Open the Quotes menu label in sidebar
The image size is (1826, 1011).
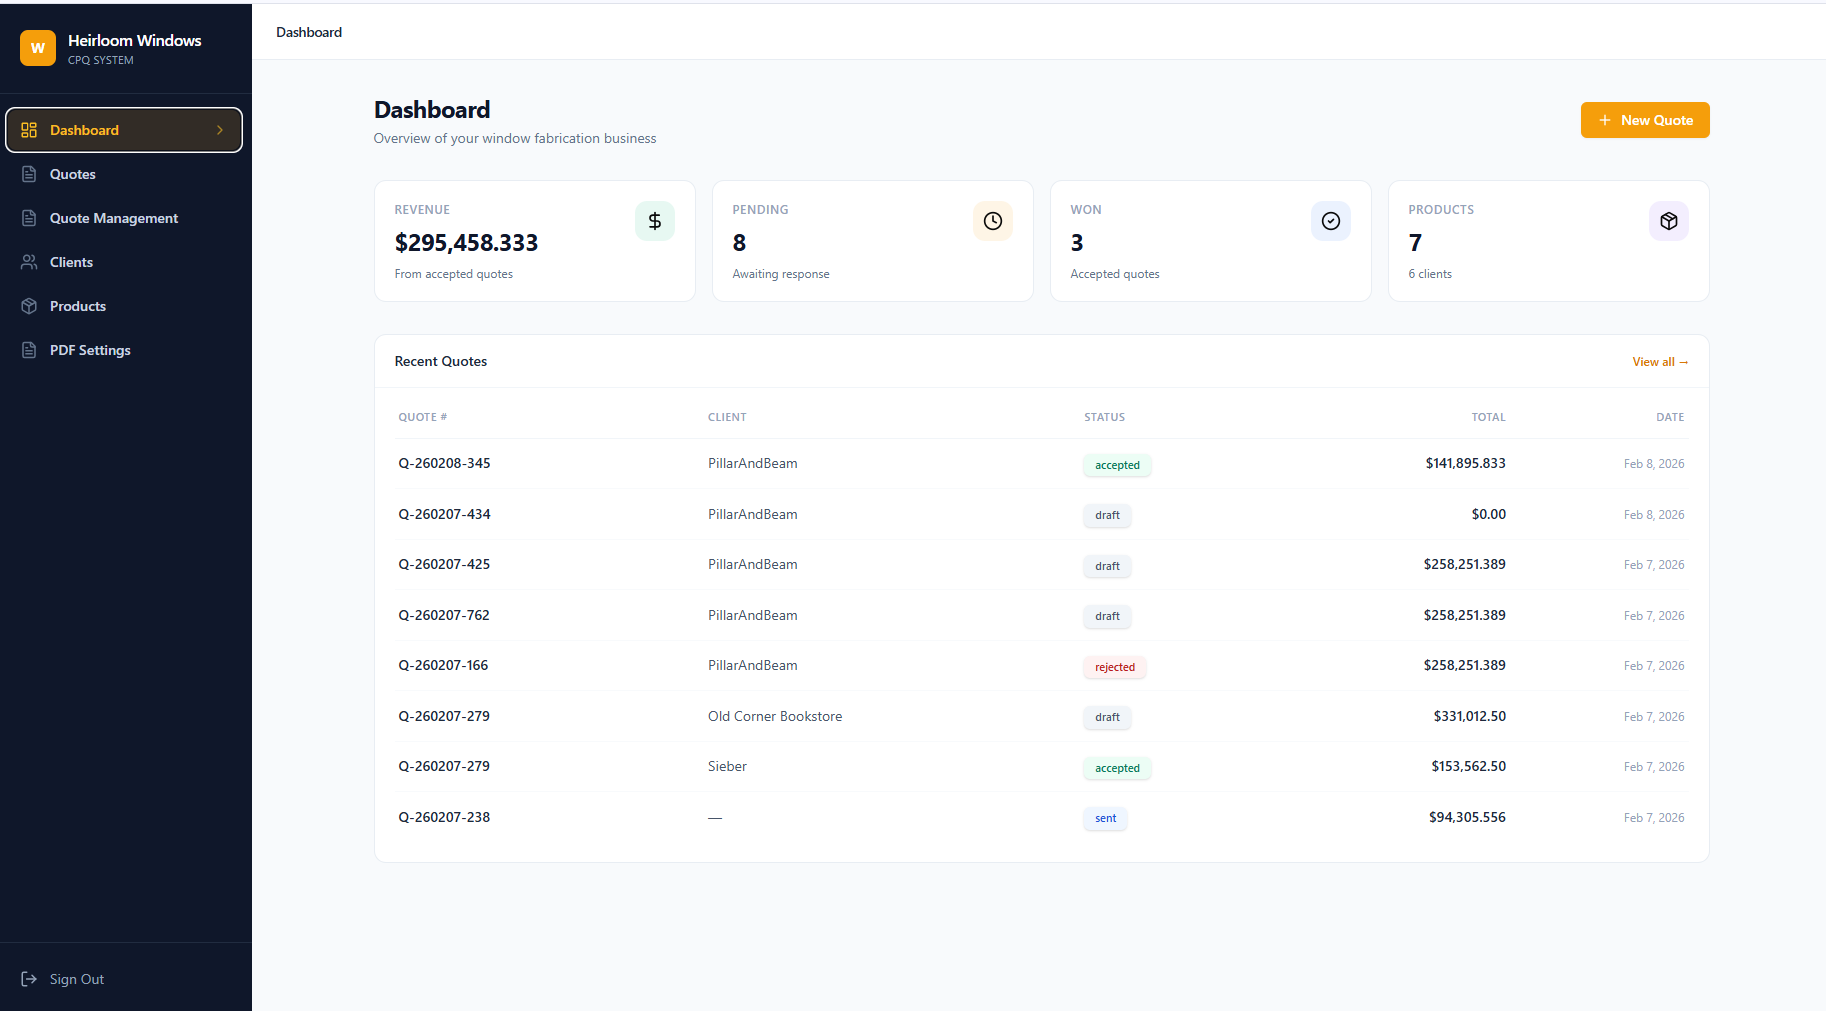click(x=73, y=174)
